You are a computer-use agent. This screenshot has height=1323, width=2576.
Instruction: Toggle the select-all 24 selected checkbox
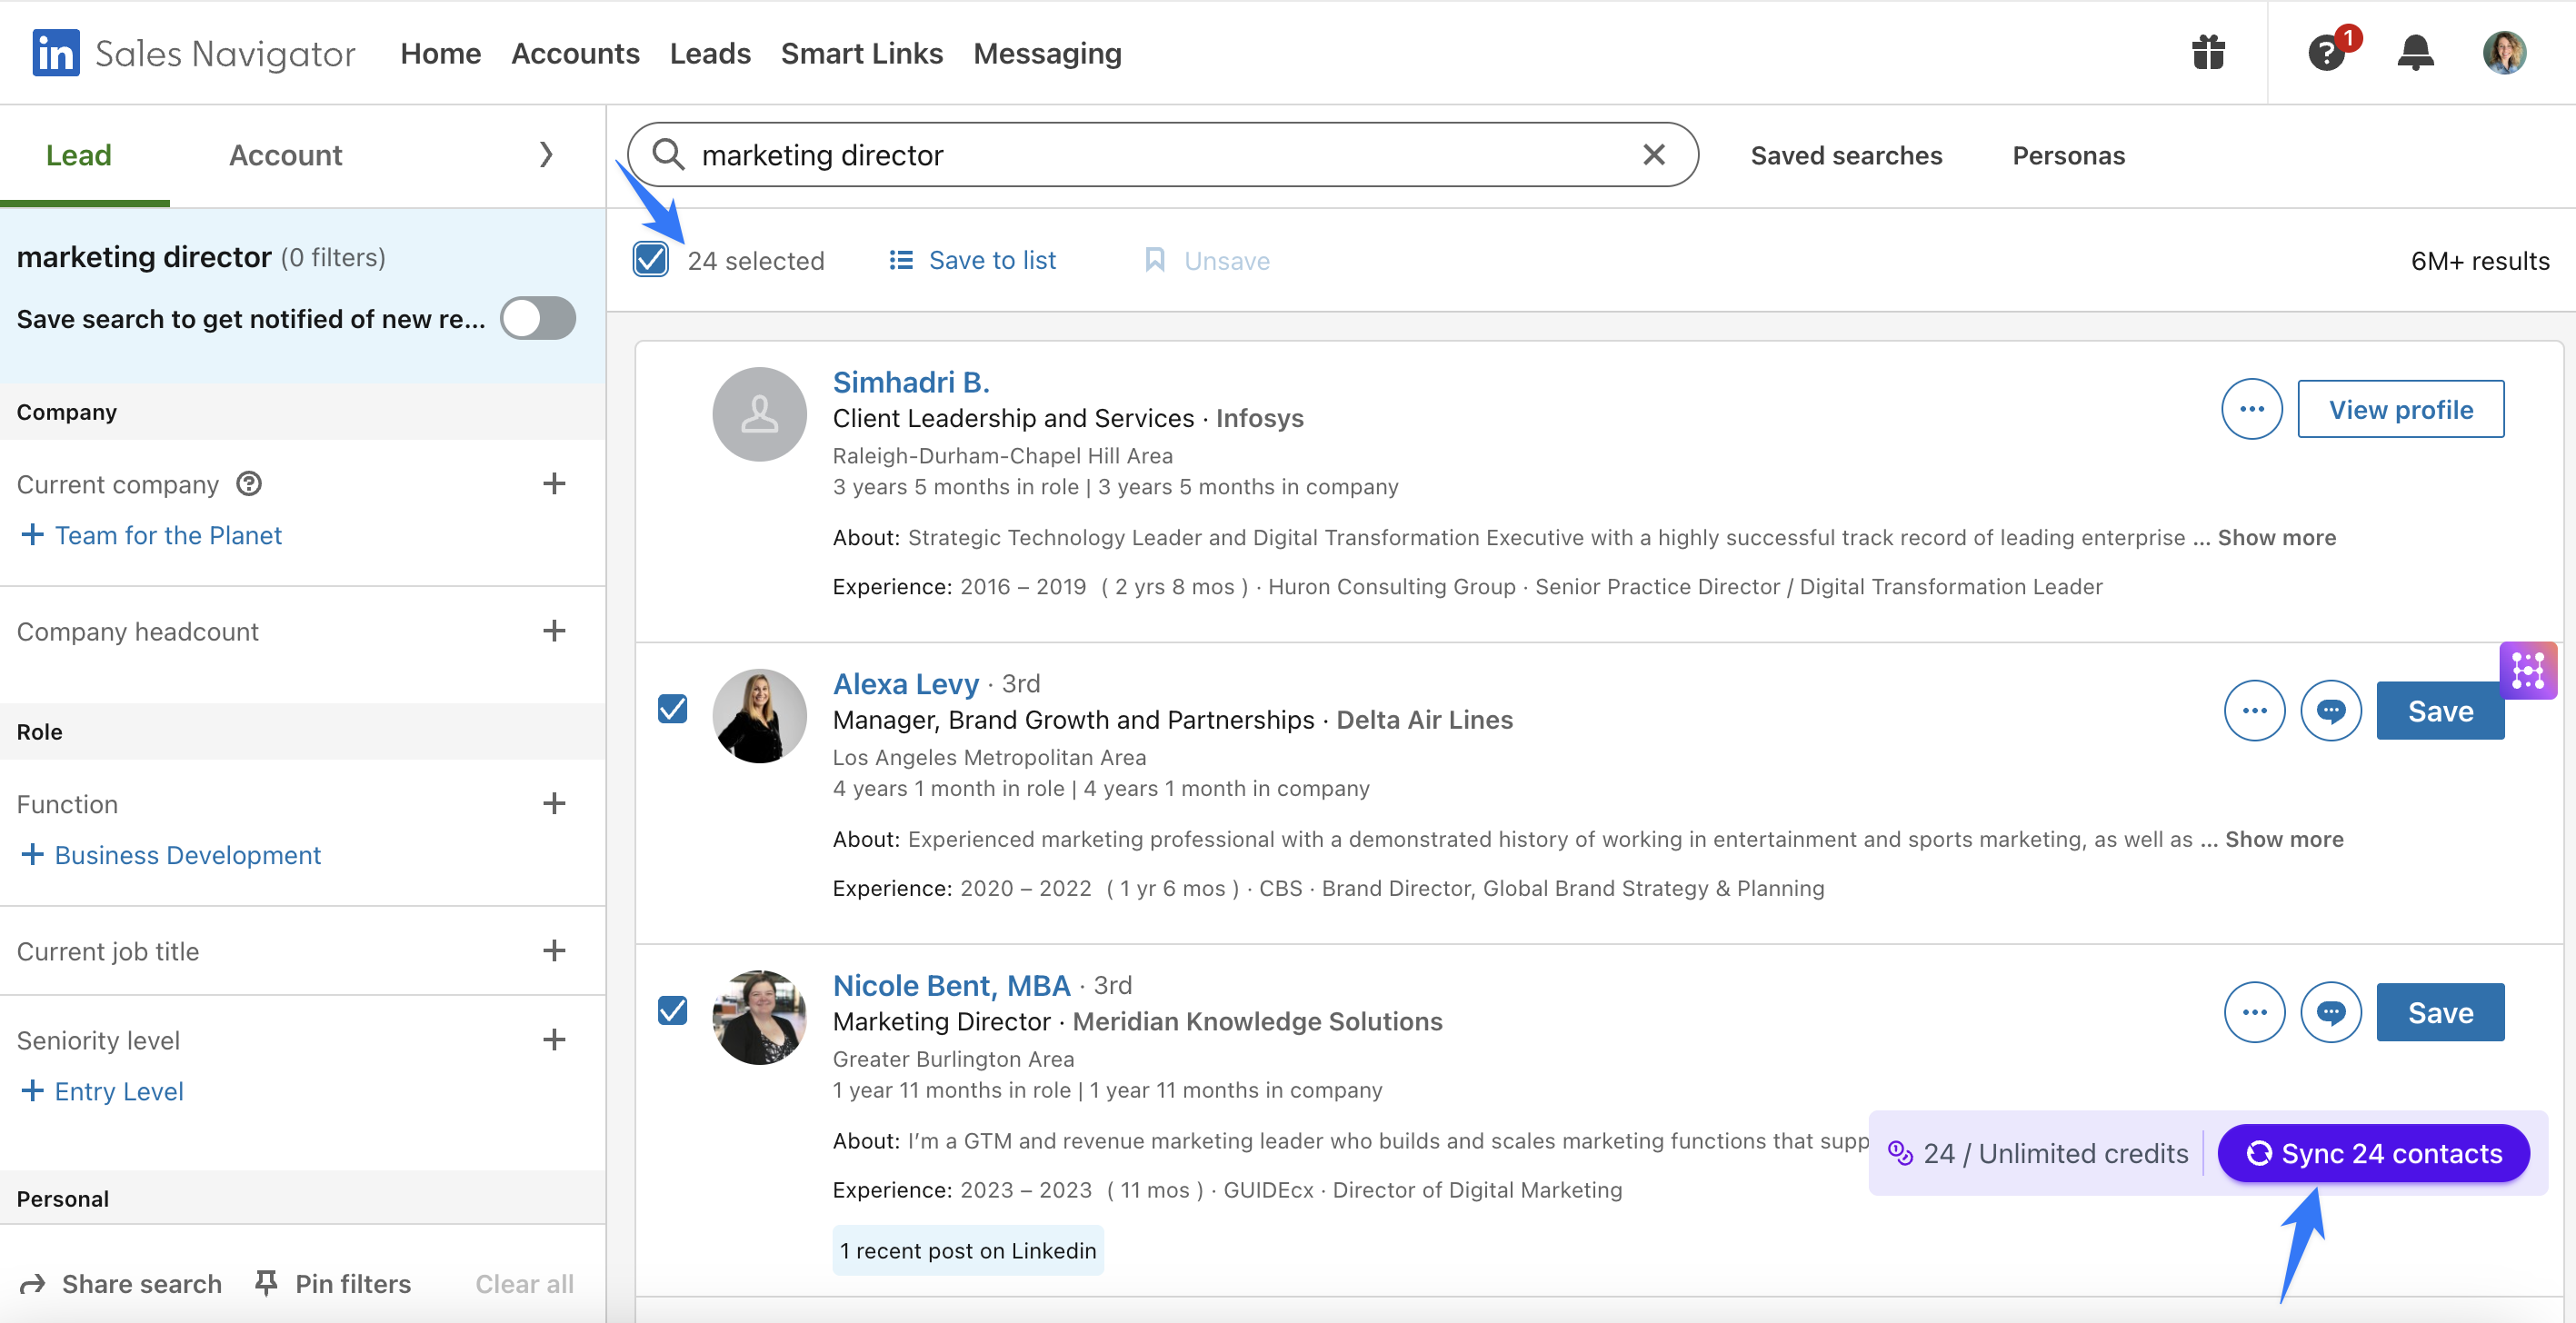pyautogui.click(x=651, y=260)
